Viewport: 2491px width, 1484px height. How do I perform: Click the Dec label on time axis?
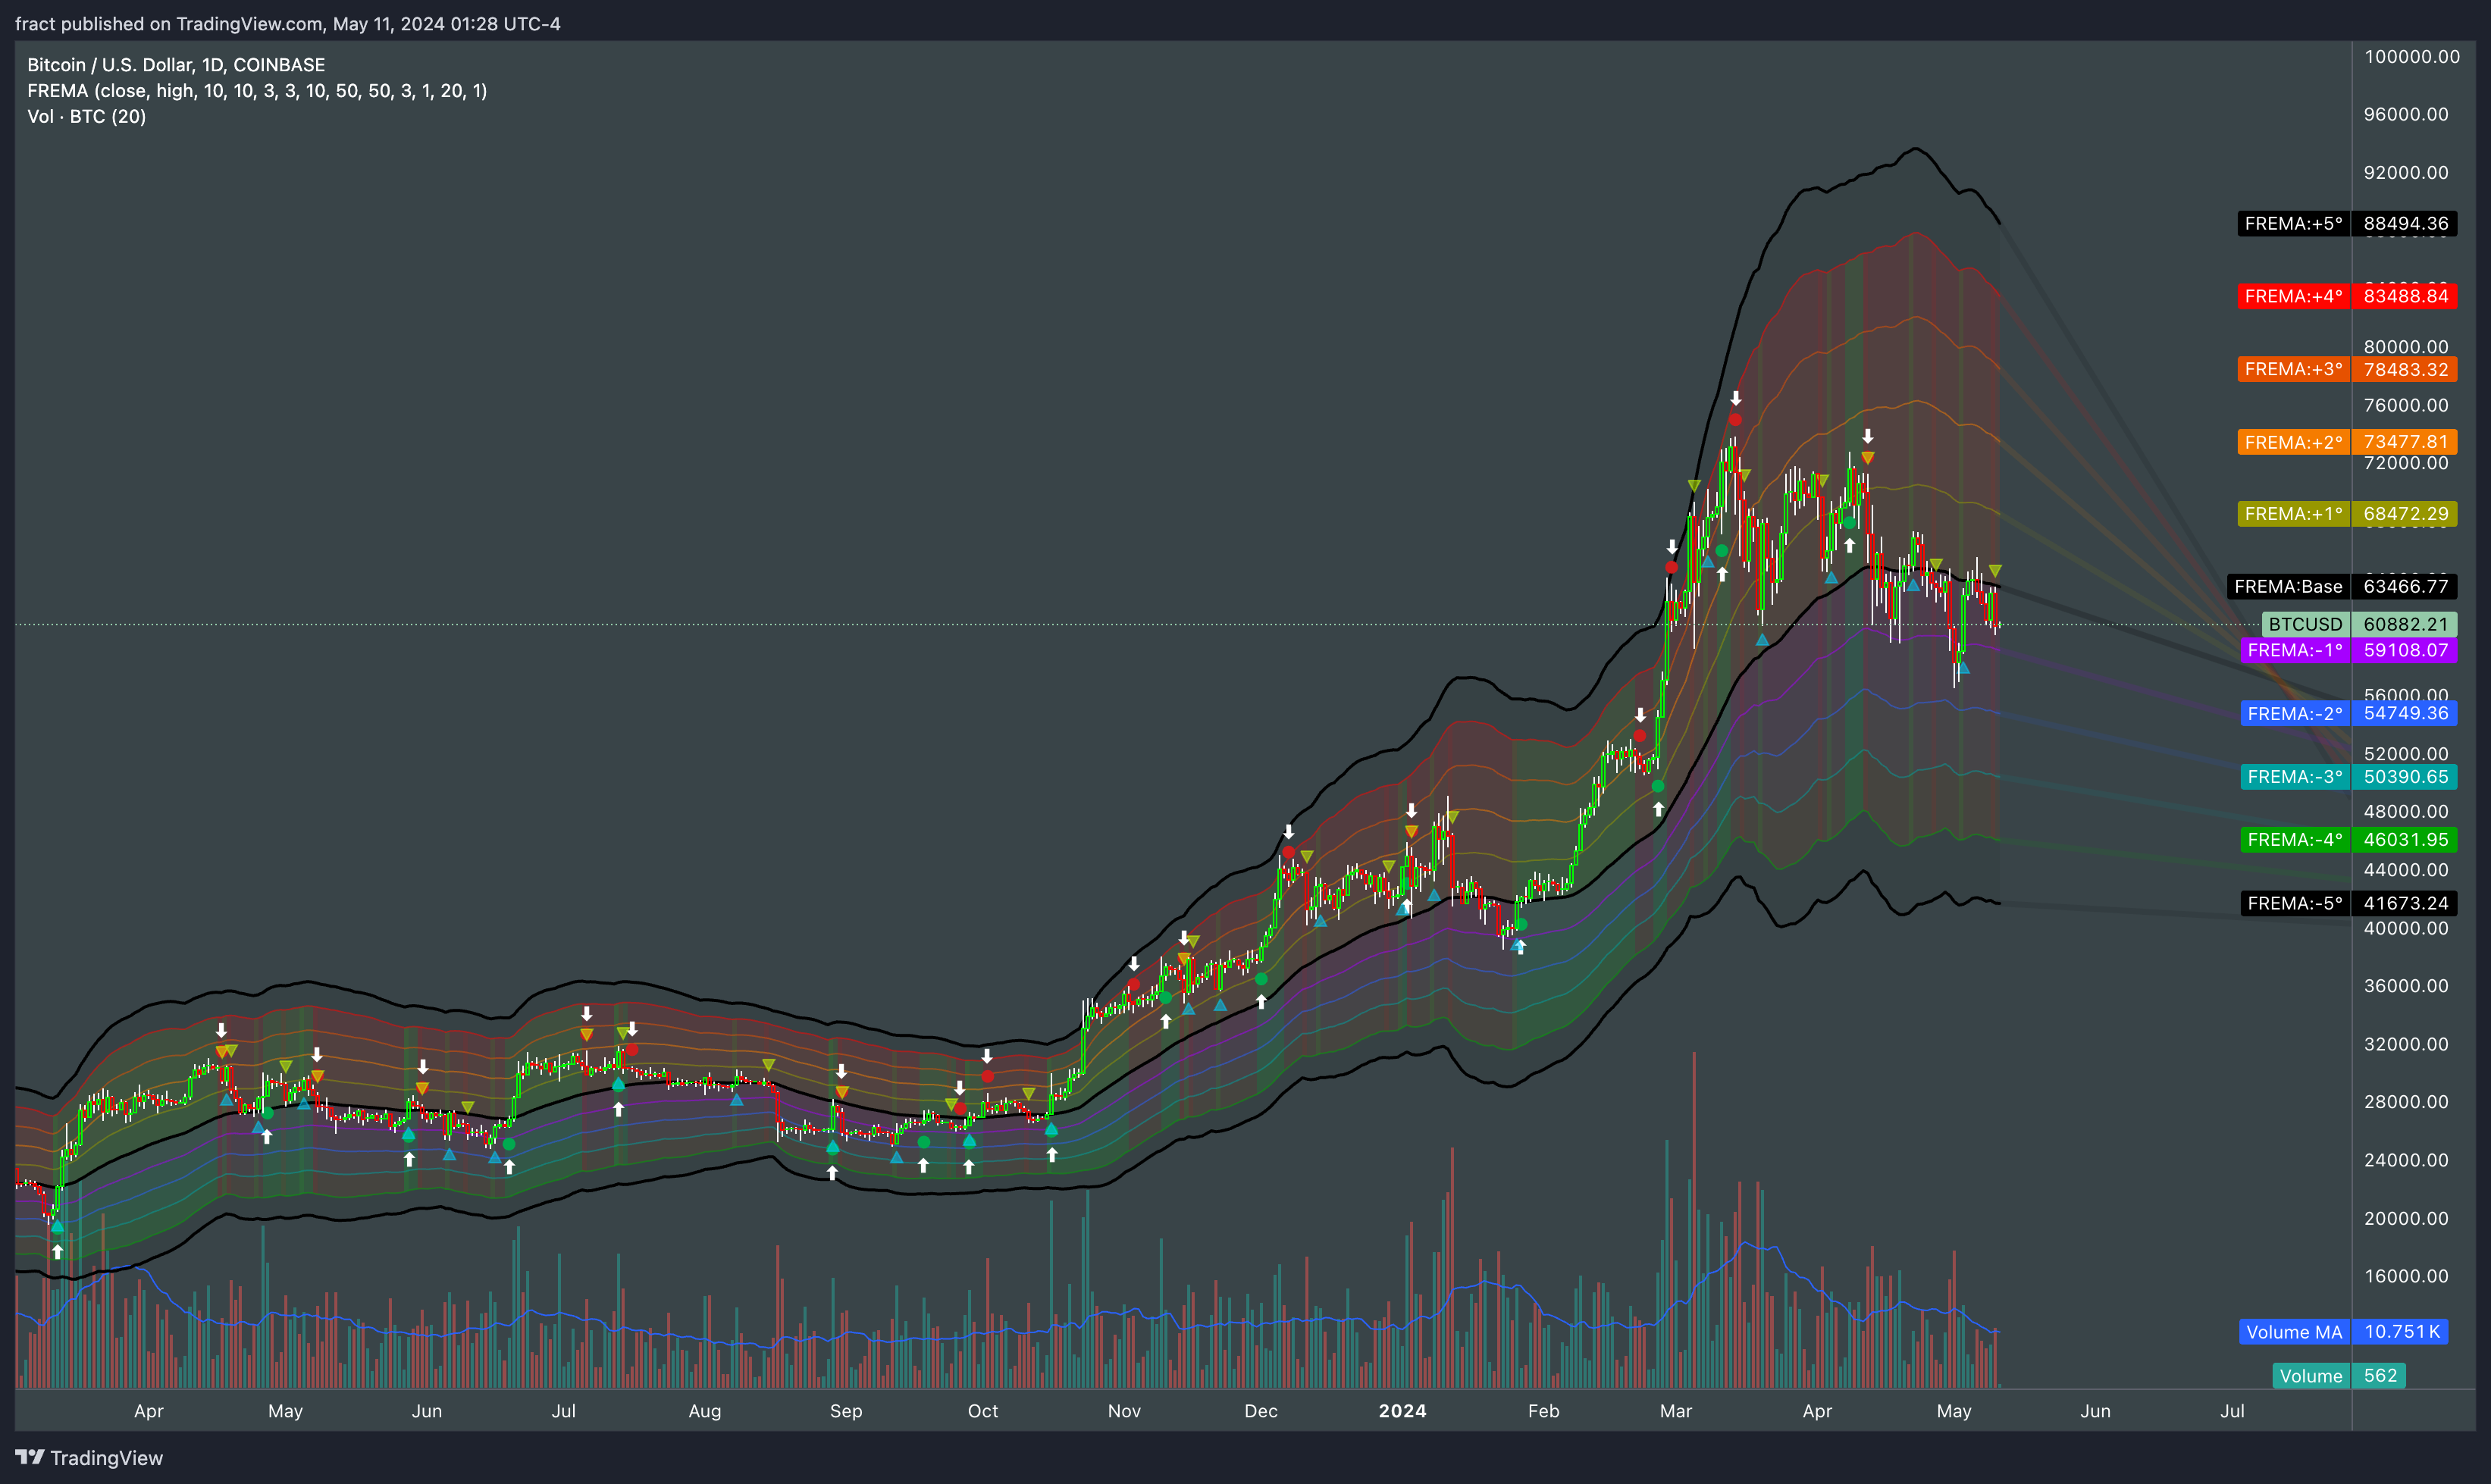coord(1261,1411)
